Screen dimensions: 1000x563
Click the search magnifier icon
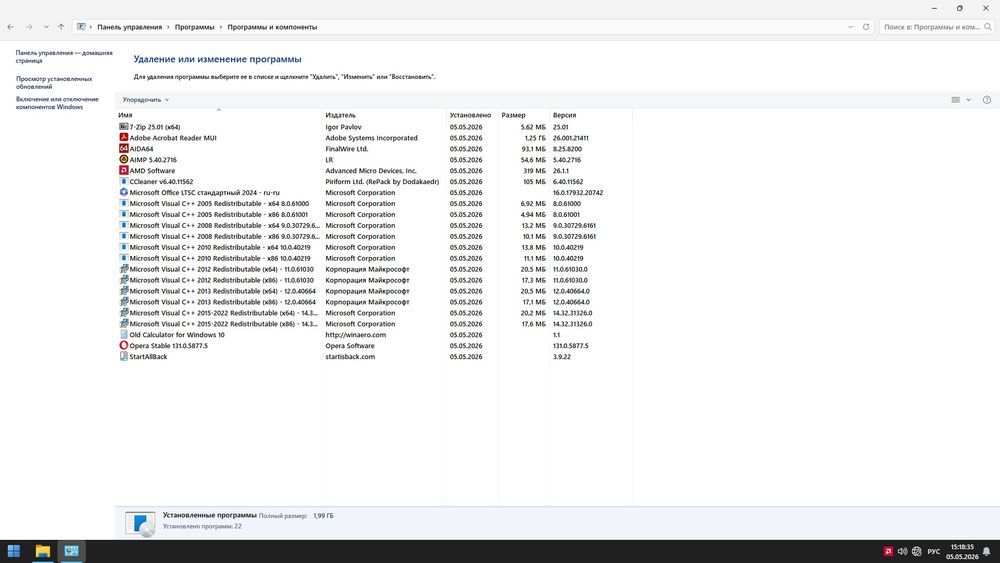(x=988, y=27)
